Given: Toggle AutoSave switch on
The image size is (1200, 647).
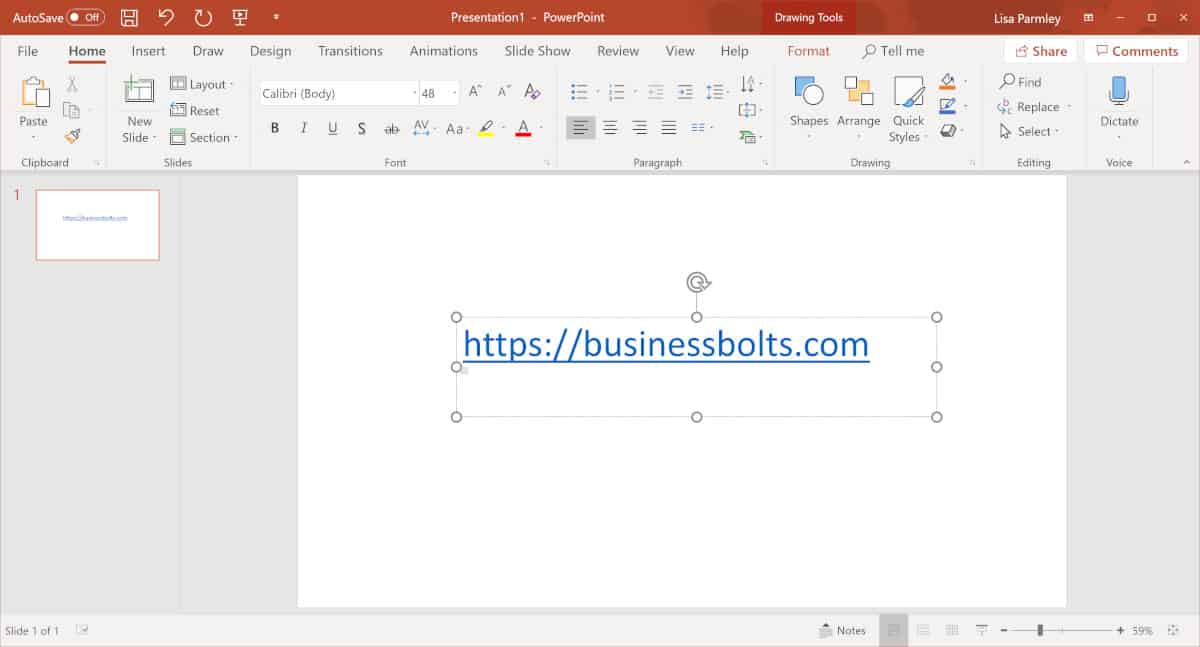Looking at the screenshot, I should coord(86,17).
